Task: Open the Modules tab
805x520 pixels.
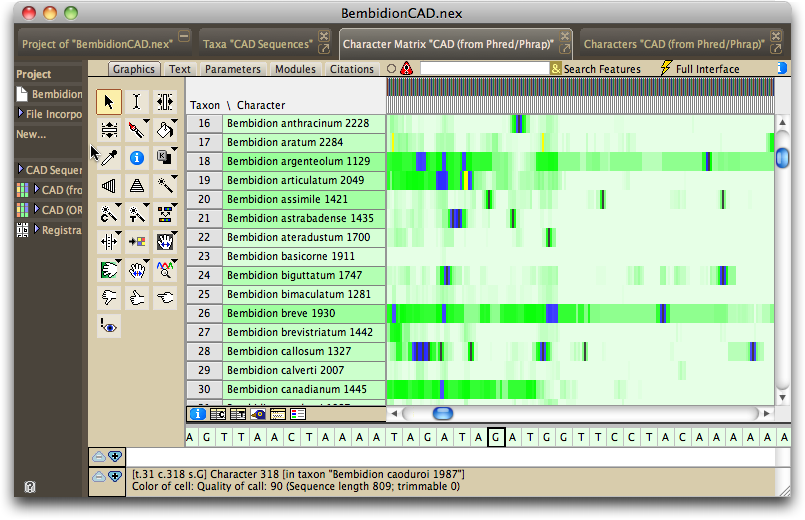Action: pyautogui.click(x=295, y=69)
